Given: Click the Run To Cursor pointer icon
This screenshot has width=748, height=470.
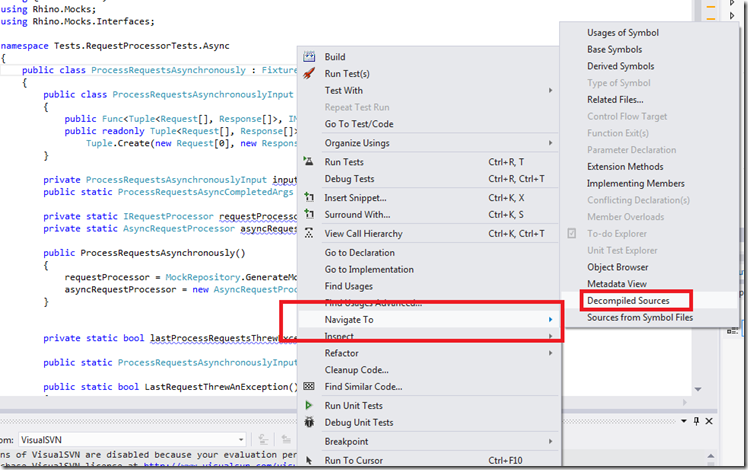Looking at the screenshot, I should click(x=309, y=460).
